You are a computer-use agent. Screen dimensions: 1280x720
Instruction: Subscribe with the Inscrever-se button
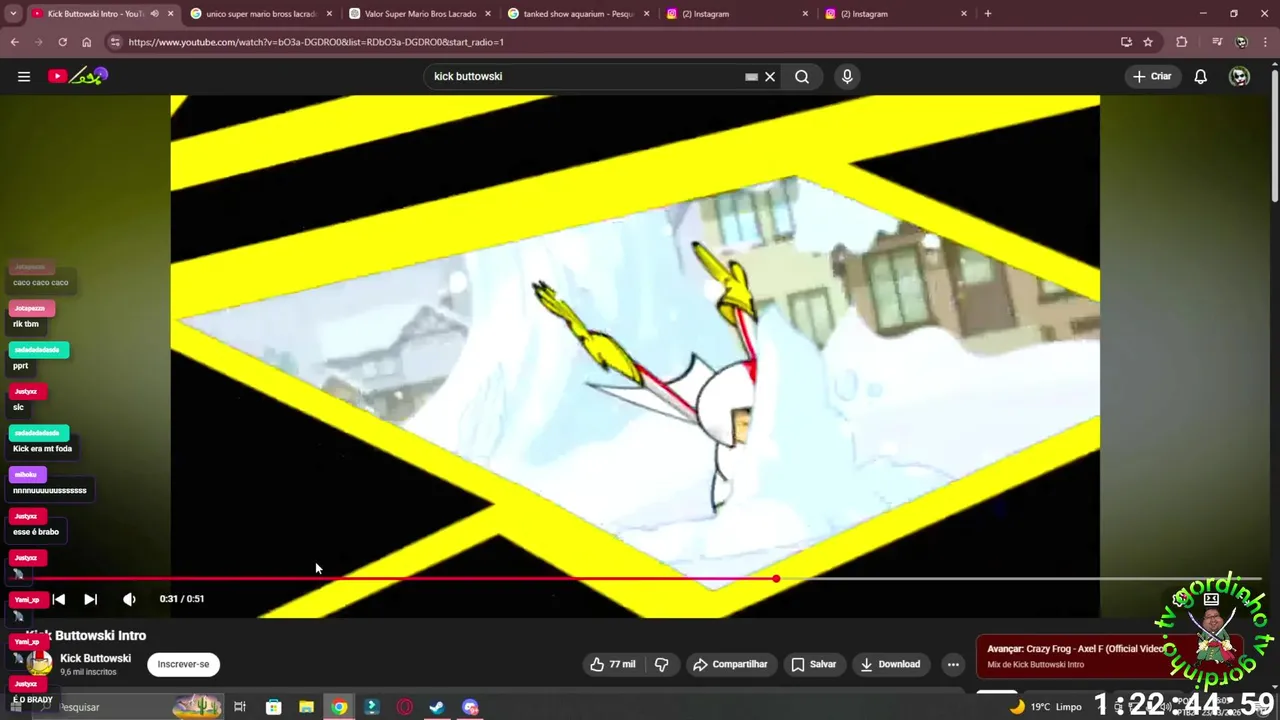183,664
